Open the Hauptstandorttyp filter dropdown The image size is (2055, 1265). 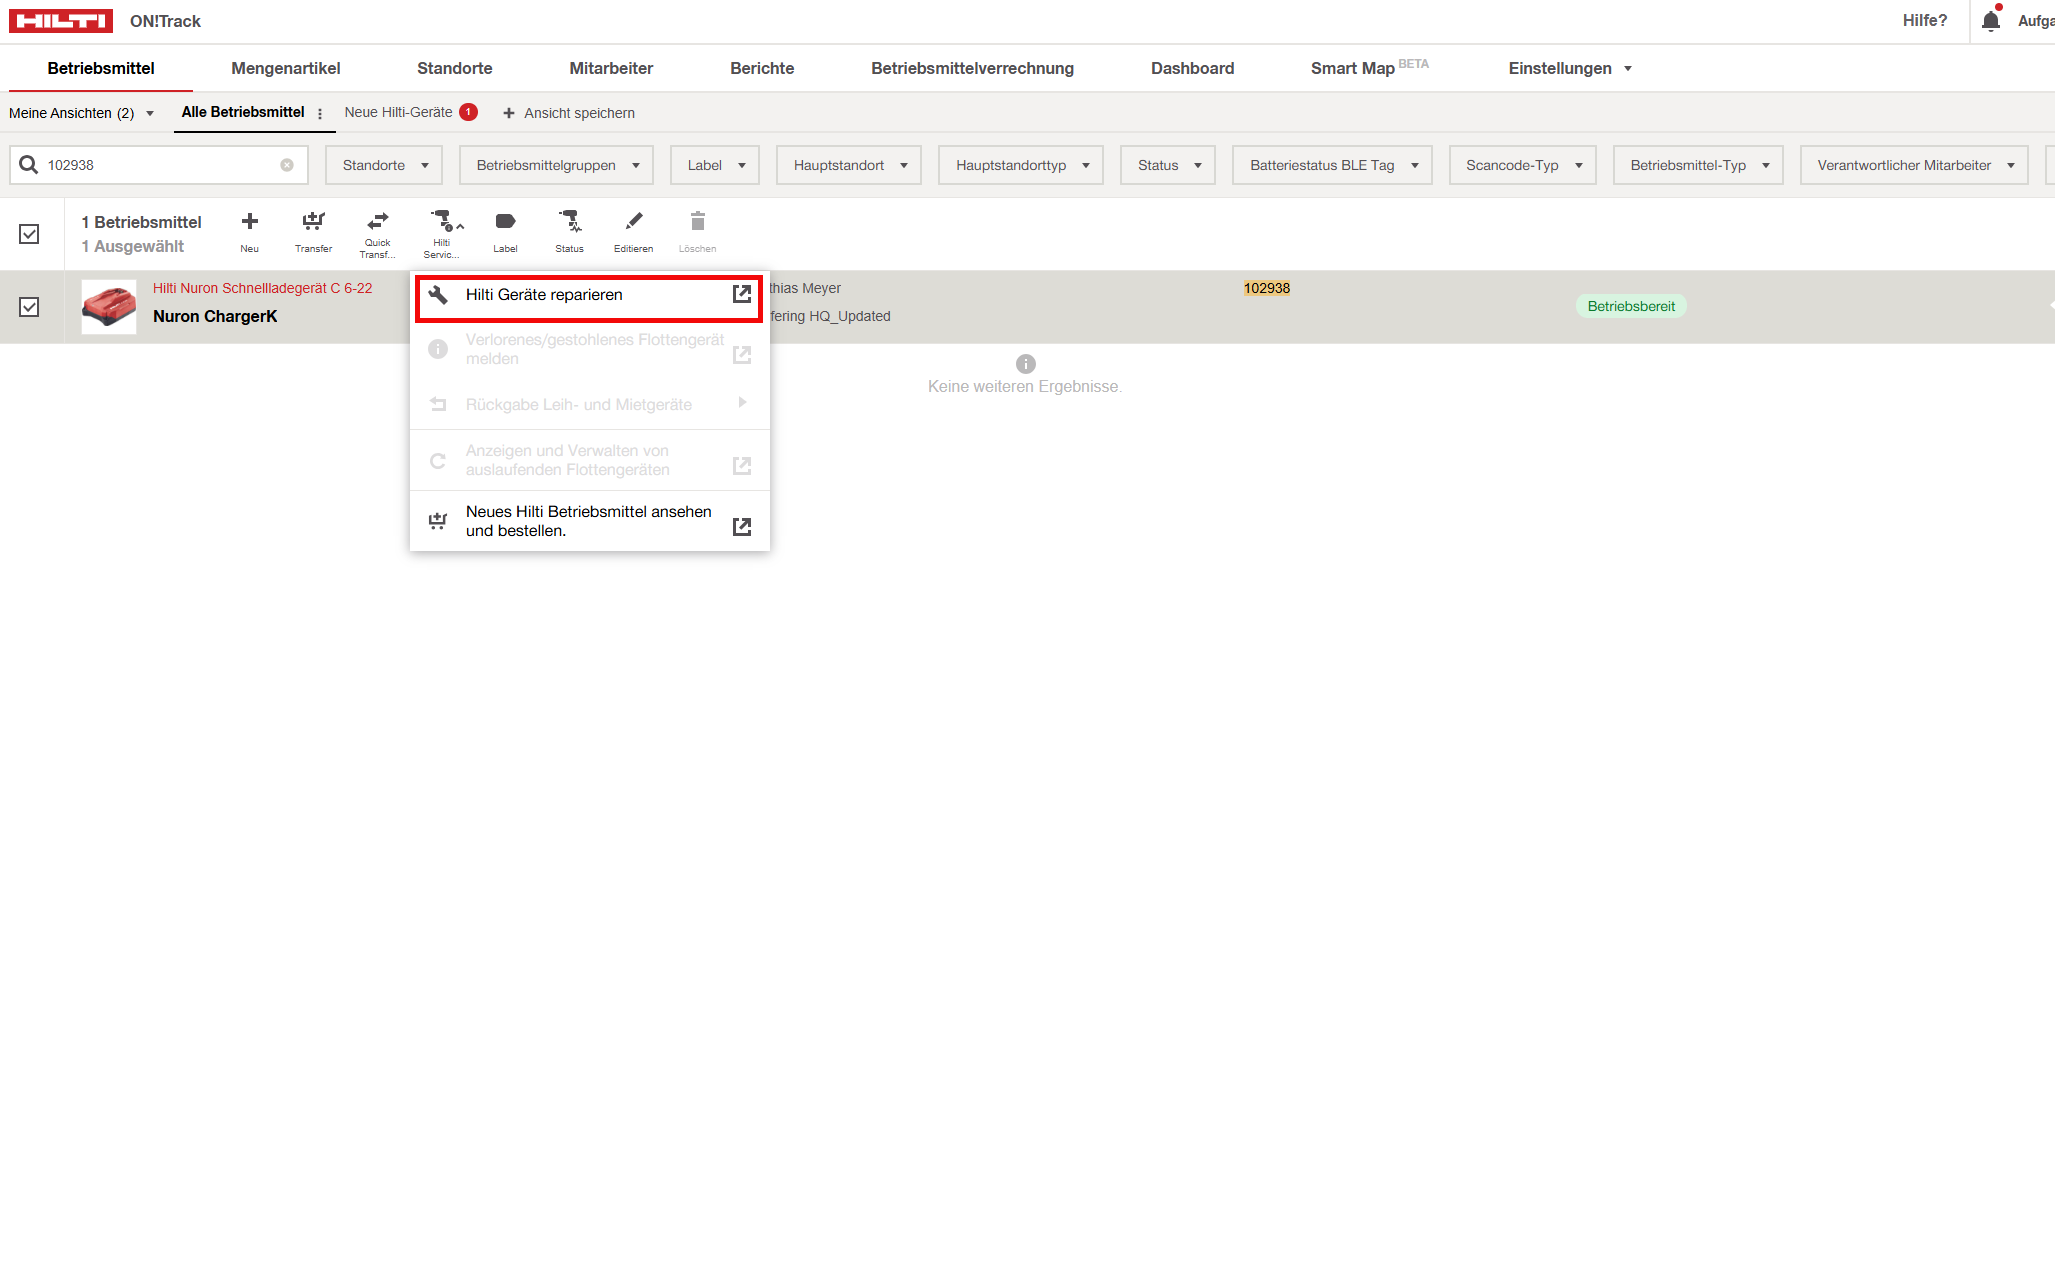1021,165
